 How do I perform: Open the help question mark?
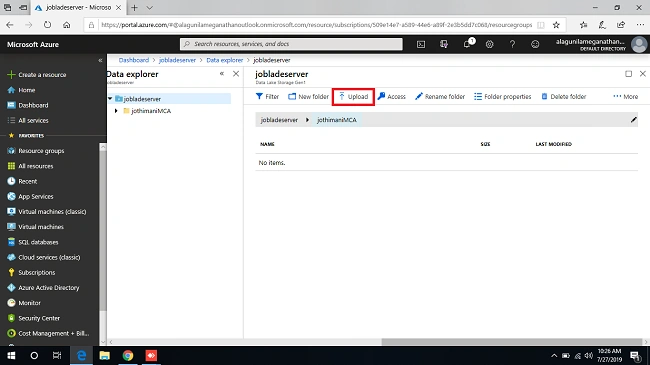(512, 44)
